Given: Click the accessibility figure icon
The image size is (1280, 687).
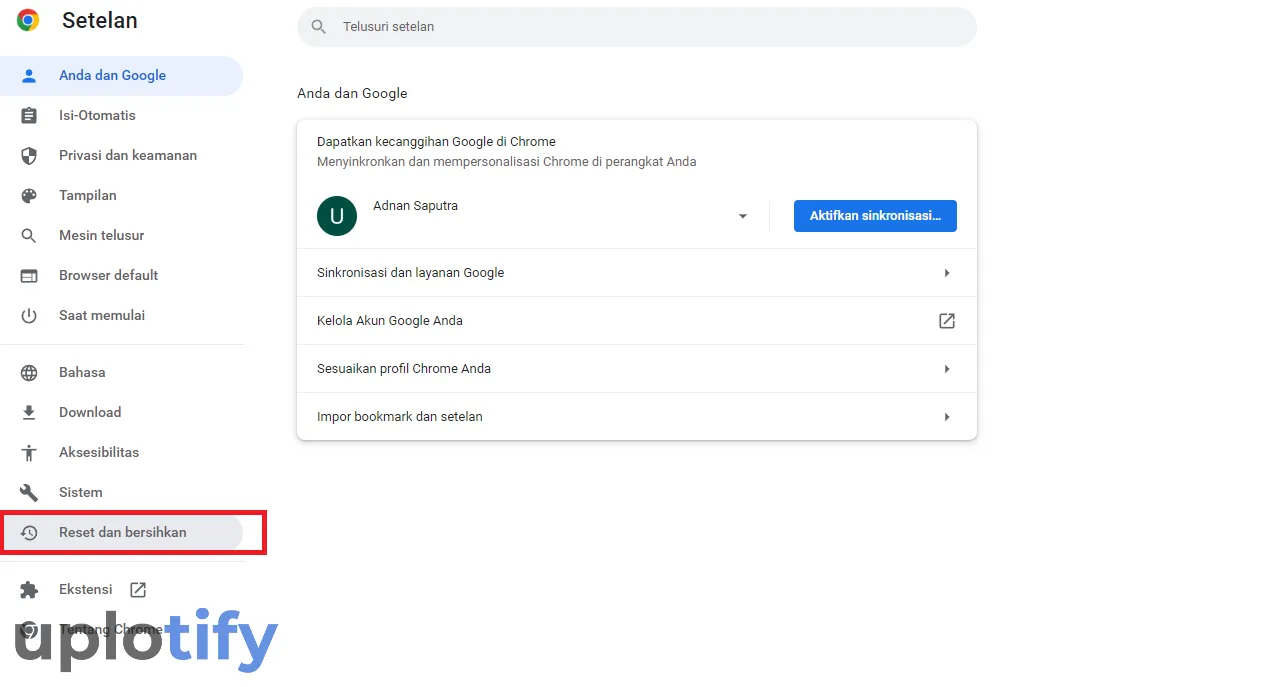Looking at the screenshot, I should pos(29,452).
